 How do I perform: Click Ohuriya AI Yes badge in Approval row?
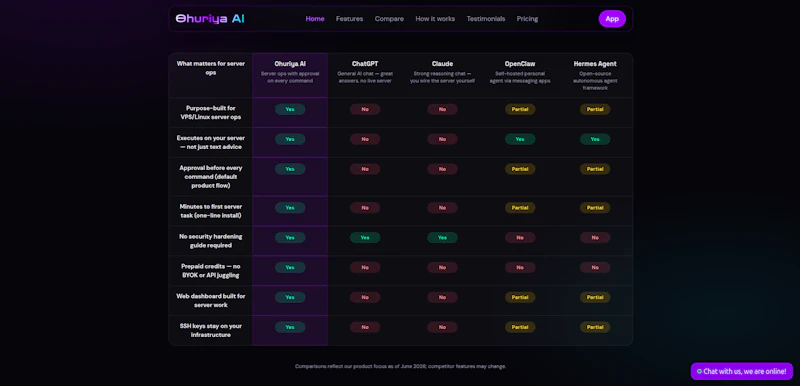[x=290, y=169]
